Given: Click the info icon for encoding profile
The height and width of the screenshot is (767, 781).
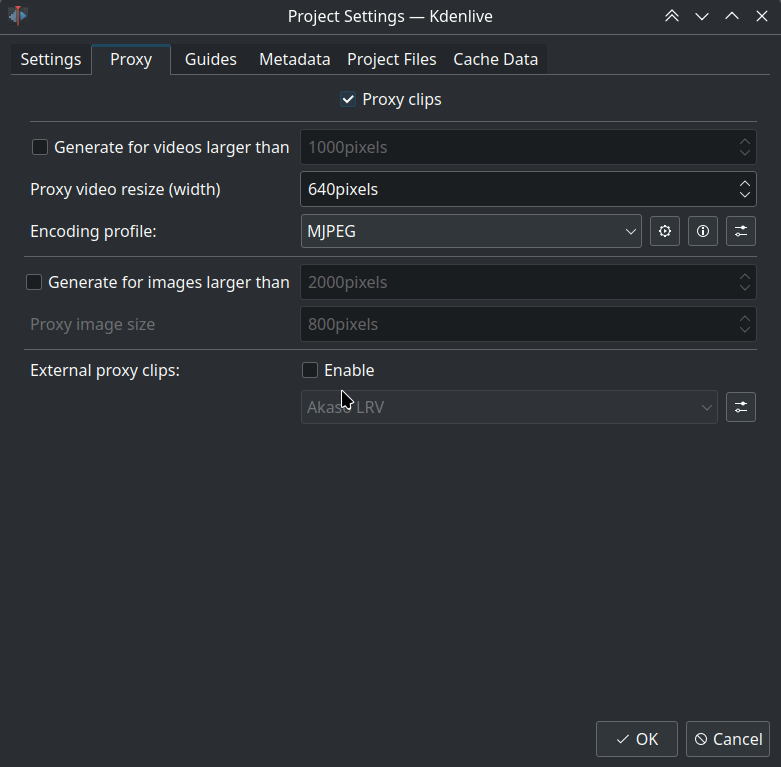Looking at the screenshot, I should click(703, 231).
